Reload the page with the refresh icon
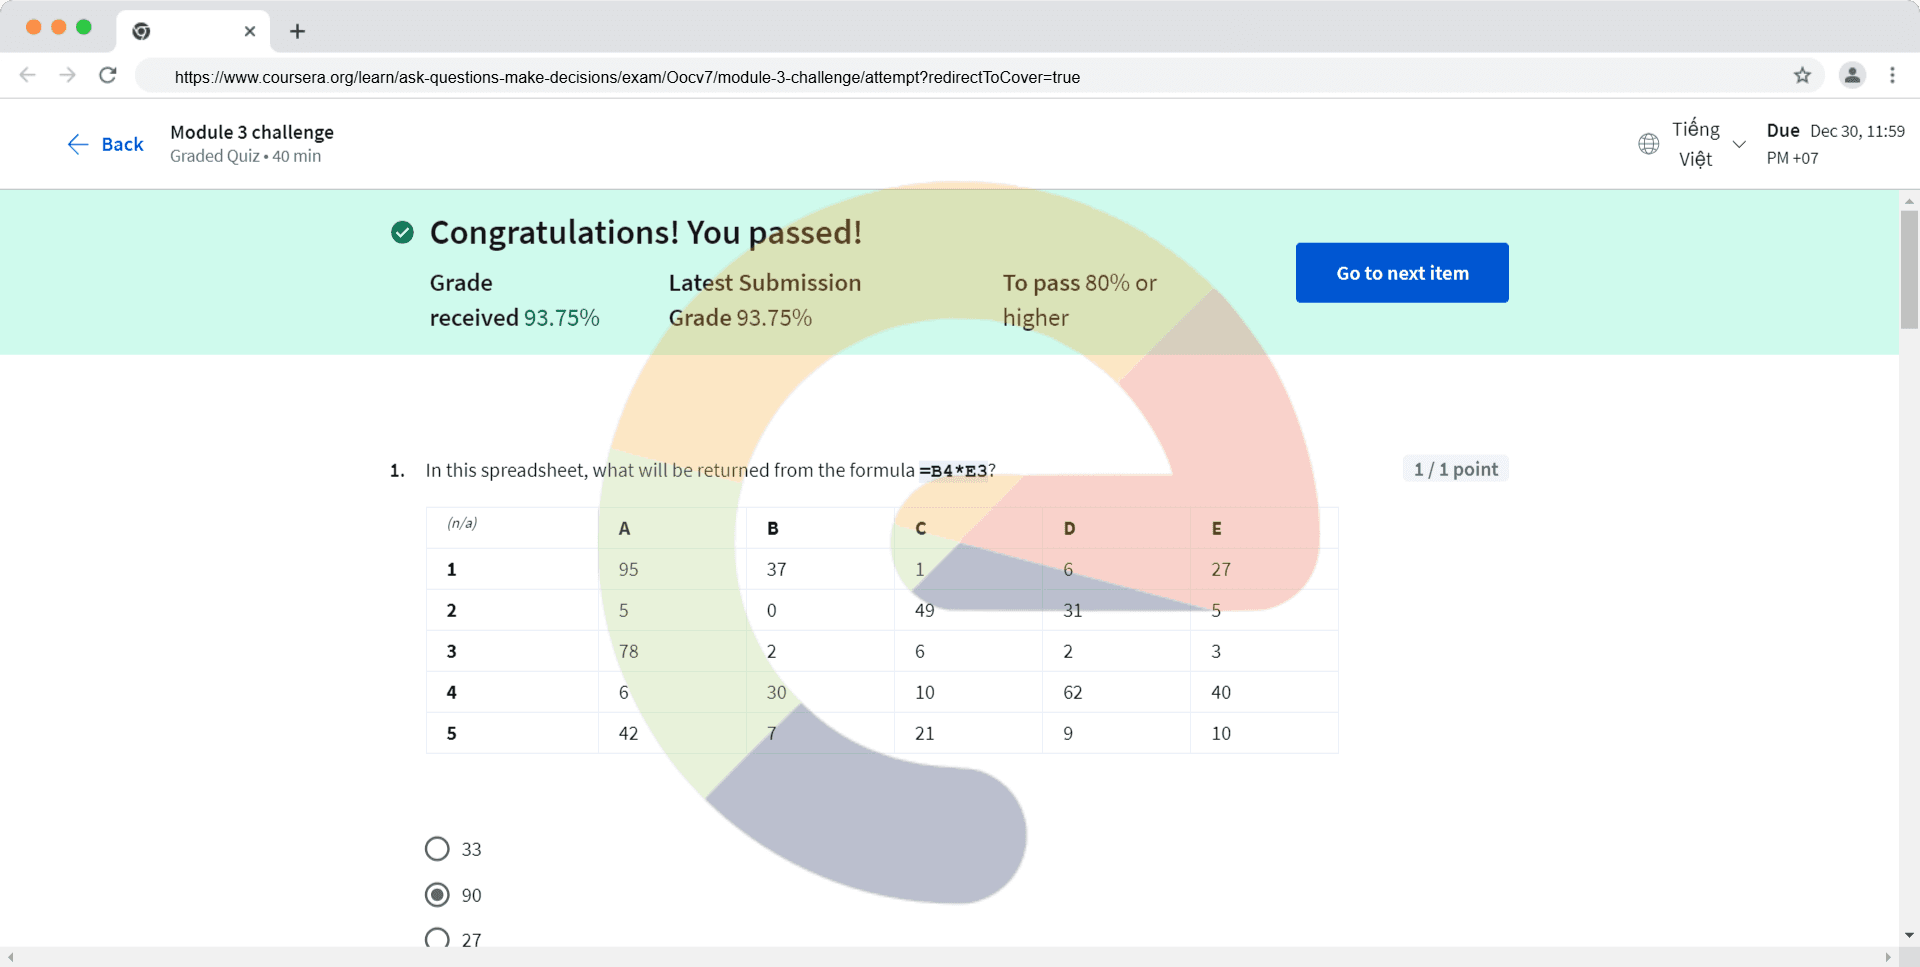The width and height of the screenshot is (1920, 967). click(108, 75)
